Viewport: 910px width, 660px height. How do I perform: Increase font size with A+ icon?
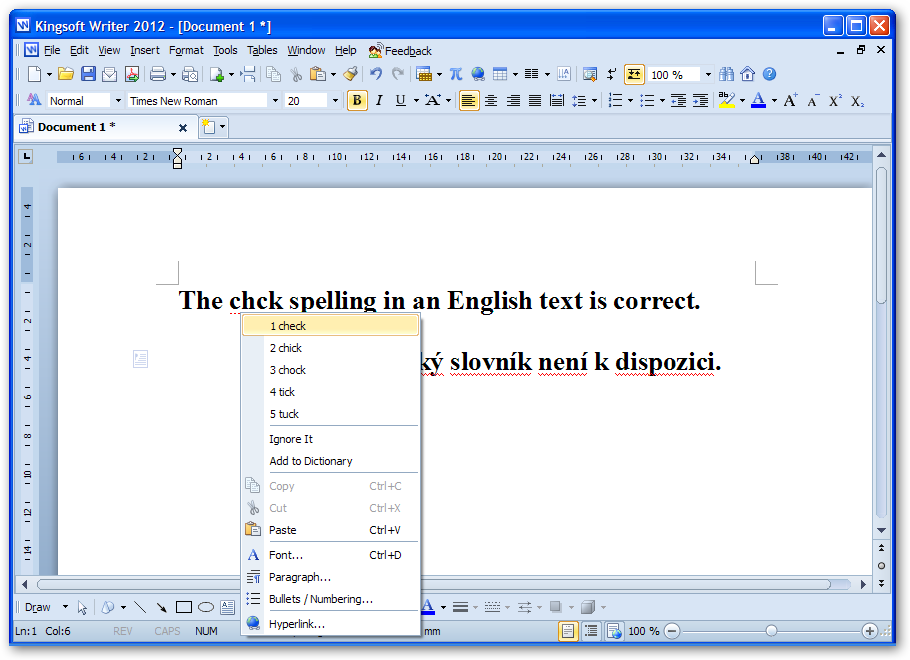click(790, 101)
